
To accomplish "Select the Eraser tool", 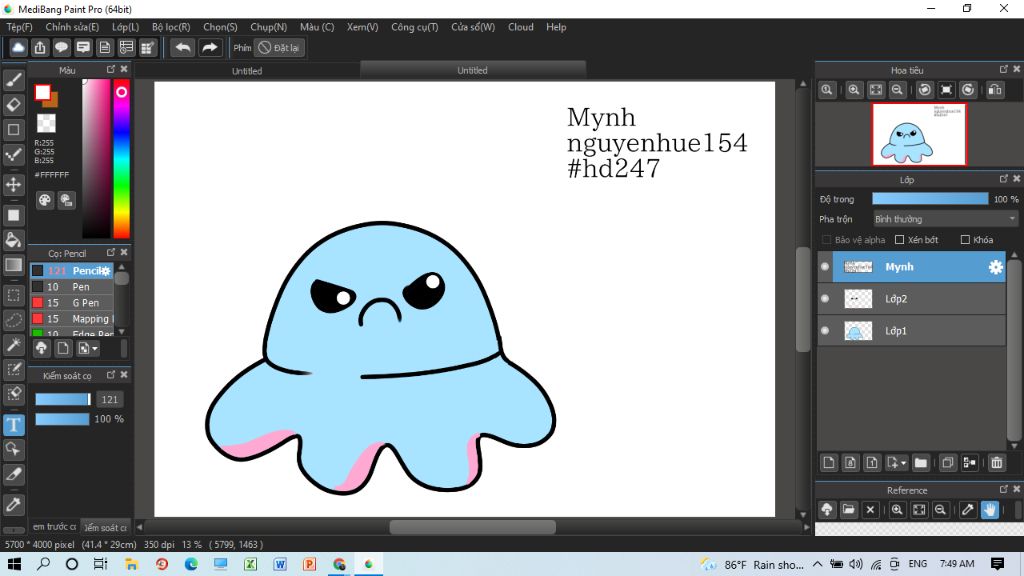I will (14, 104).
